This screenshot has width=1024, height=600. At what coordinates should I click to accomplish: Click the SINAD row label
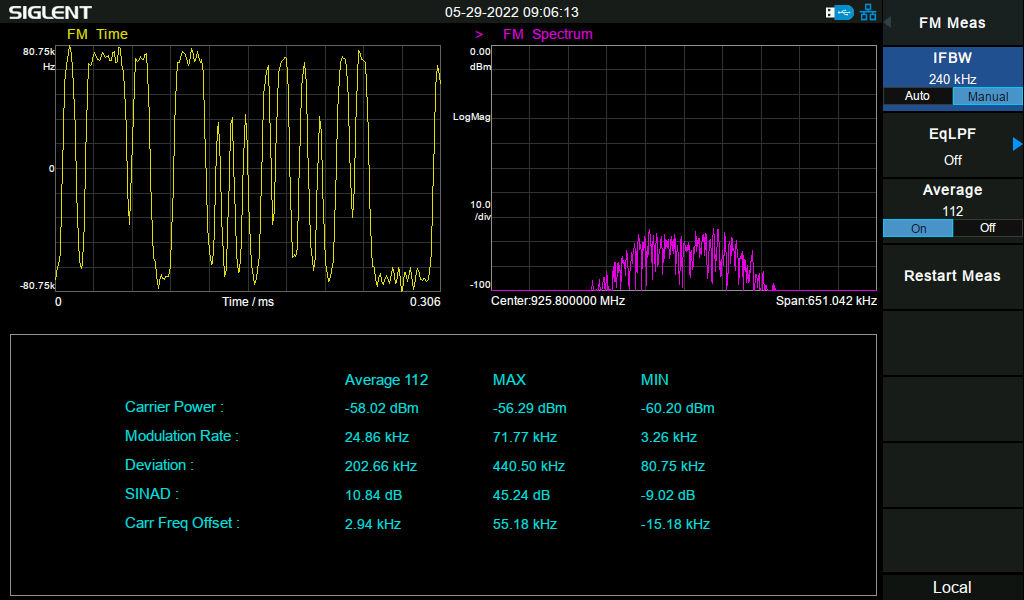coord(152,494)
